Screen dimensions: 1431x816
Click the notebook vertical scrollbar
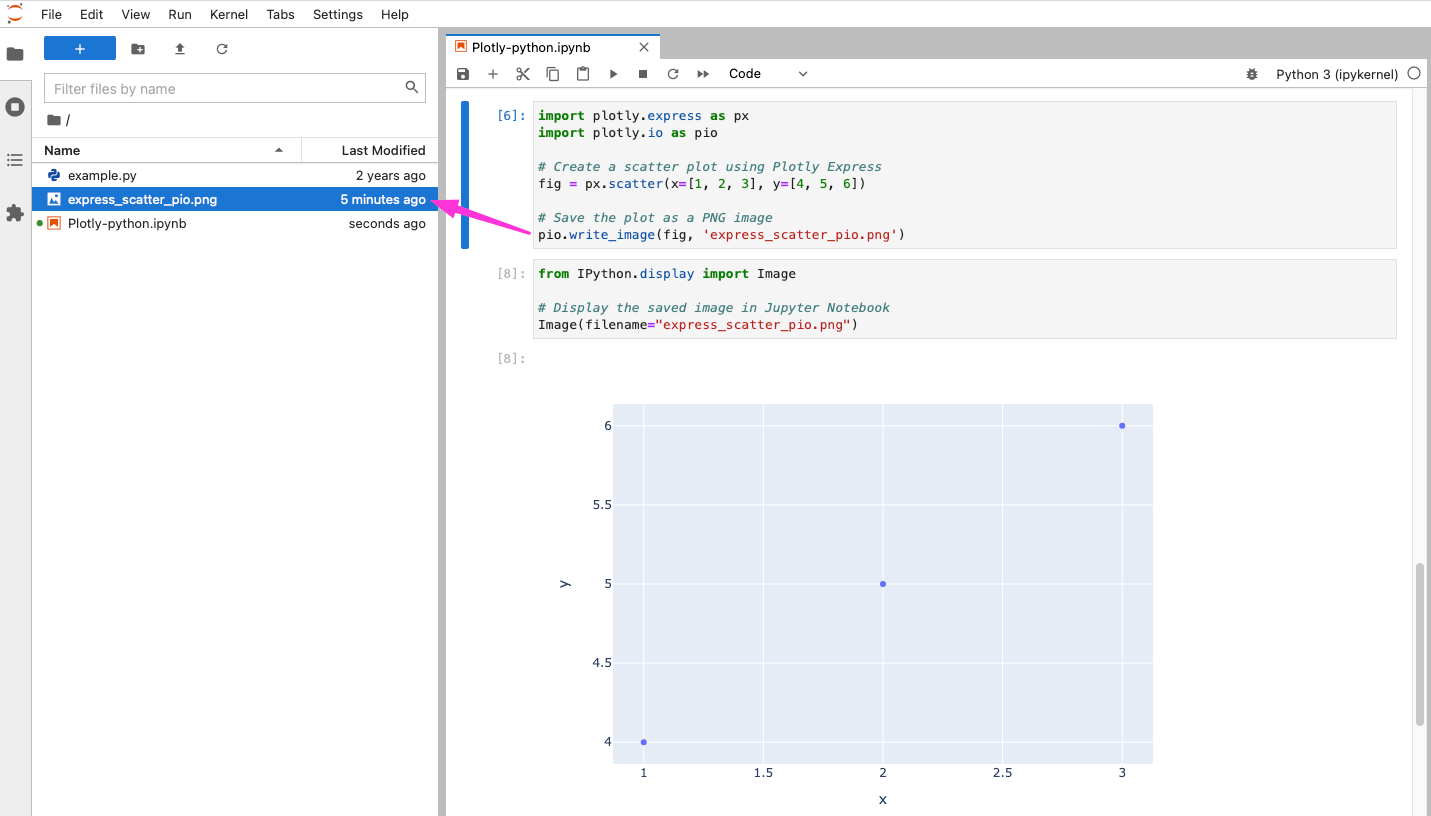click(1420, 644)
